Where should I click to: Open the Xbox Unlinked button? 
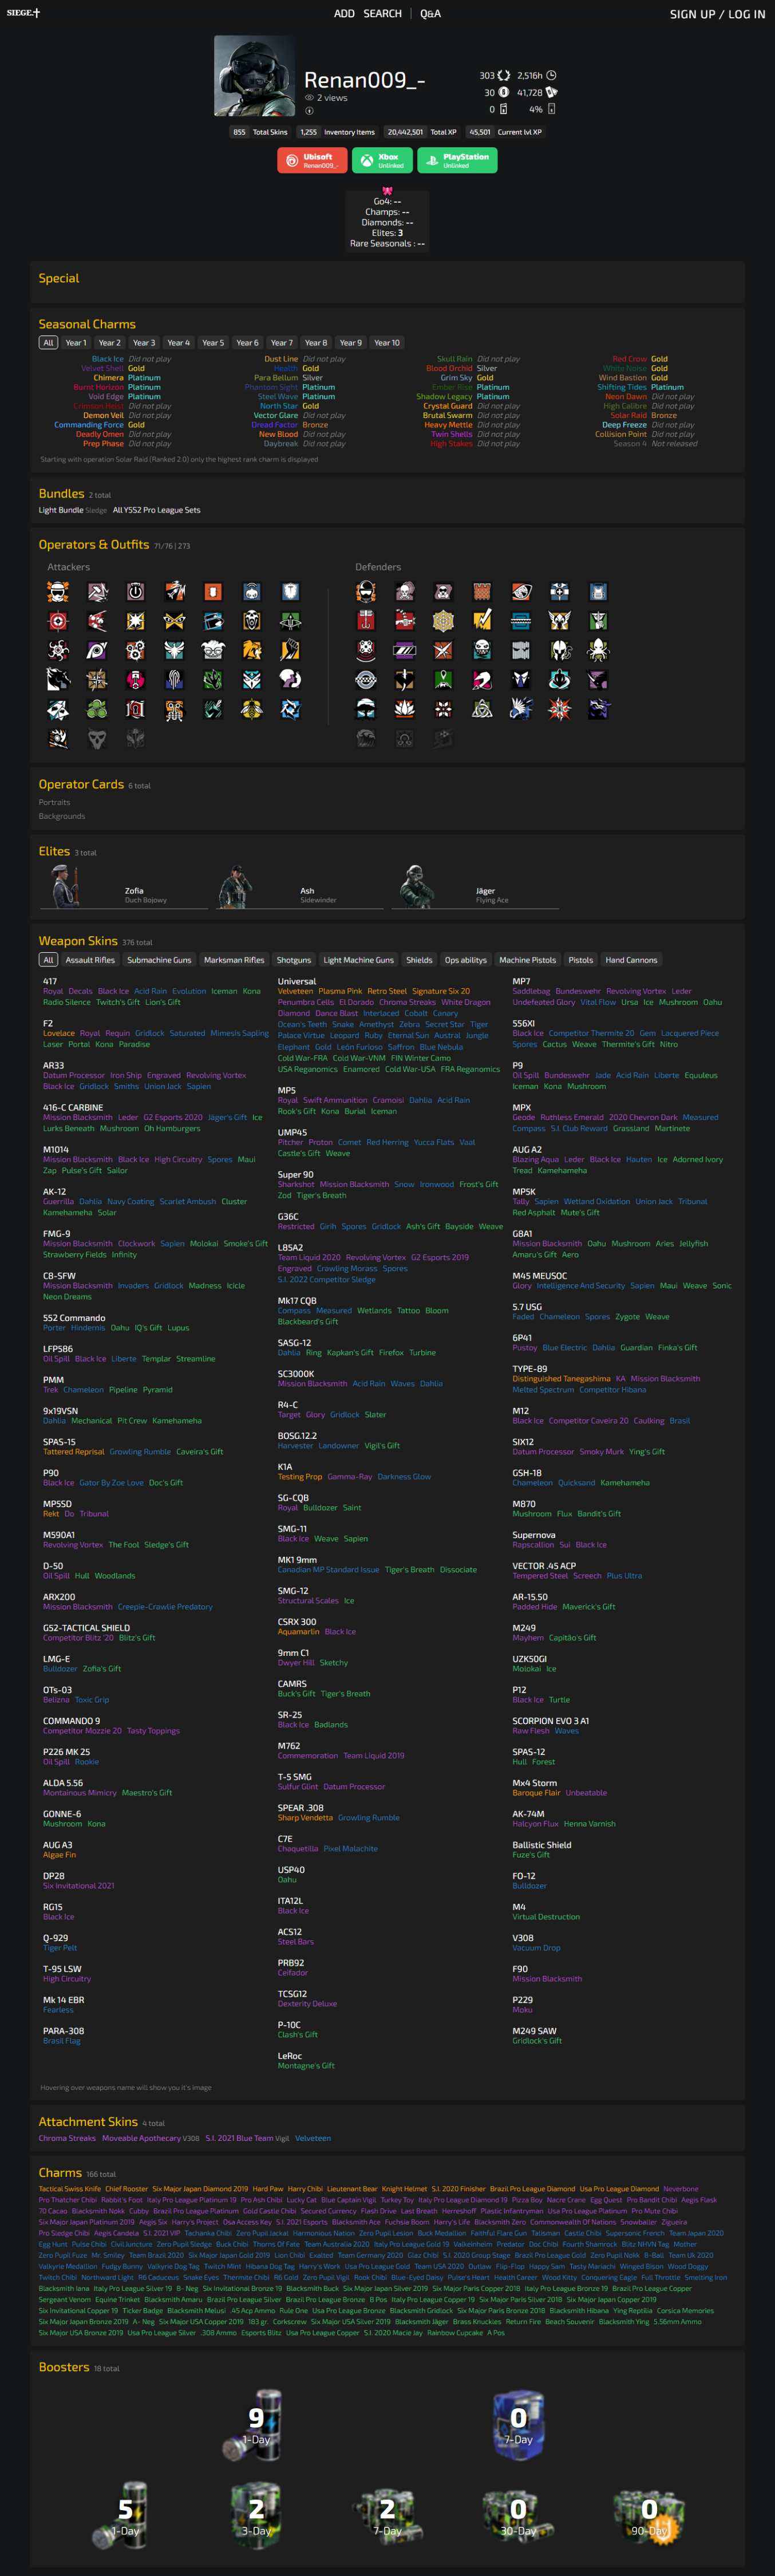pos(383,160)
